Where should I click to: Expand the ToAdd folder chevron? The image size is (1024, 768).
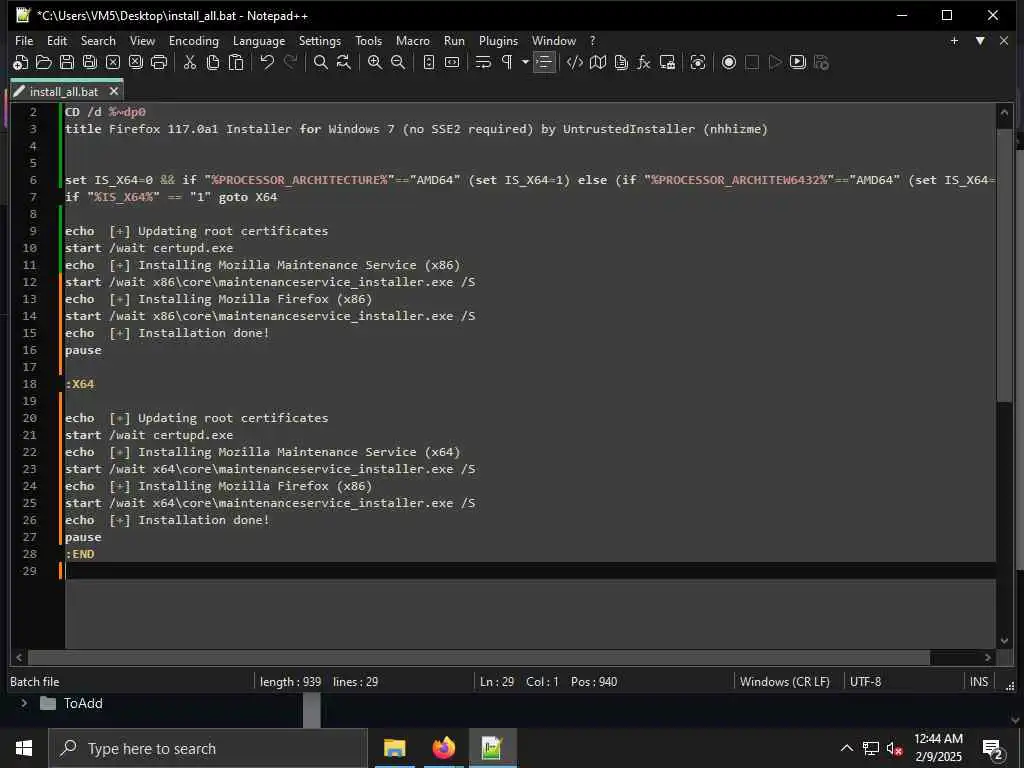pos(24,703)
